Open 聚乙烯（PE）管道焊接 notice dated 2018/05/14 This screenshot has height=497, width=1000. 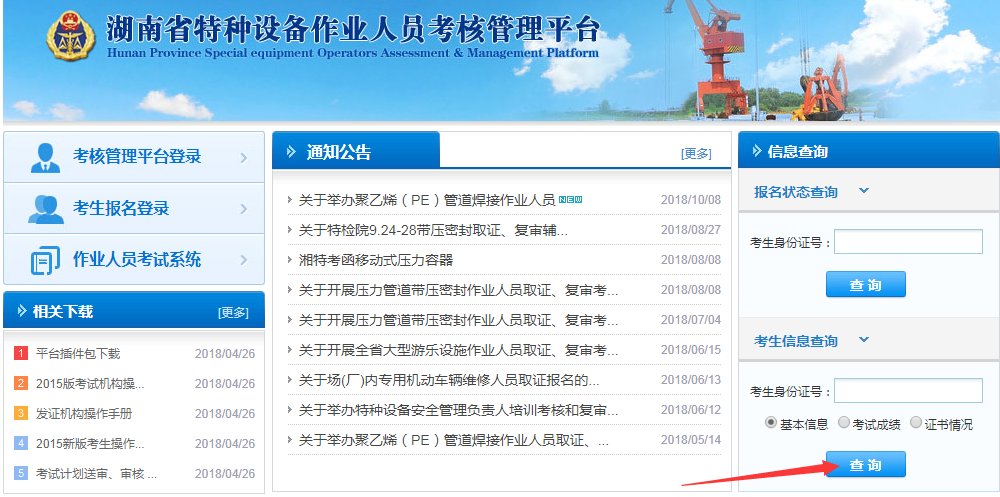453,440
